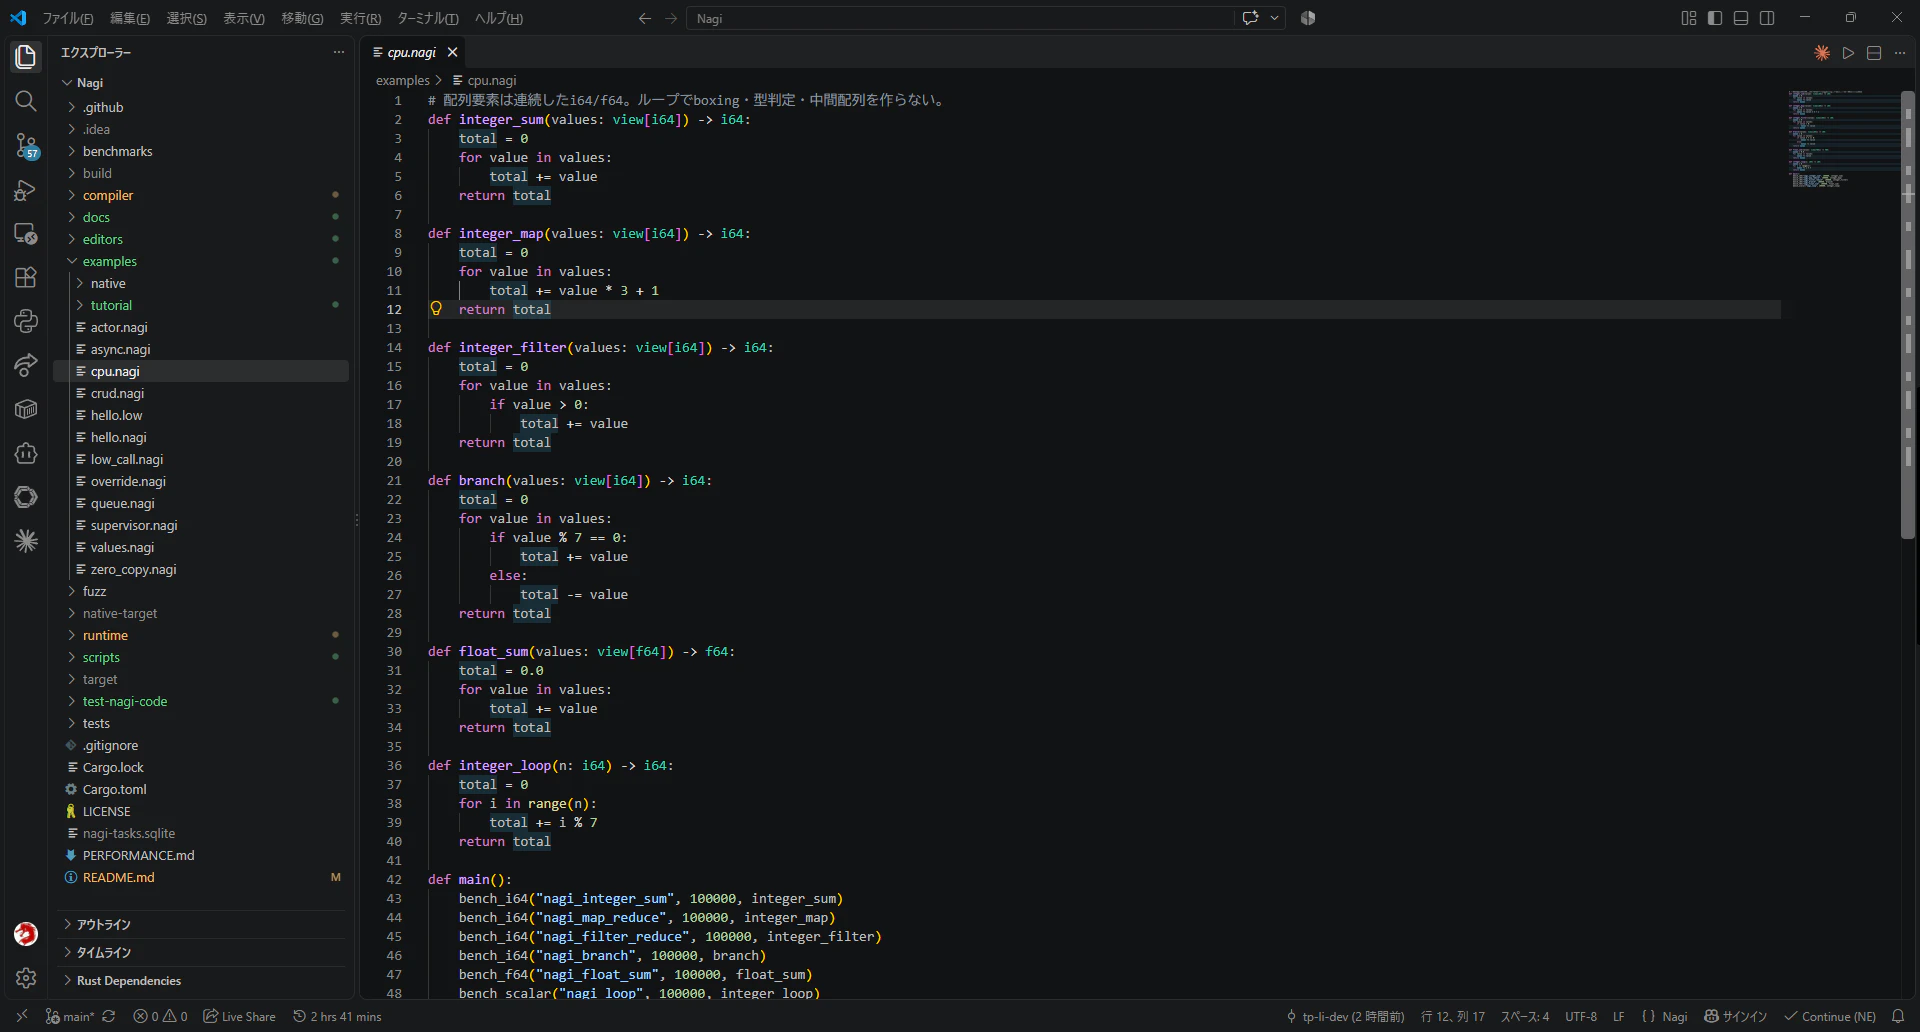
Task: Open the 表示(V) menu
Action: 244,18
